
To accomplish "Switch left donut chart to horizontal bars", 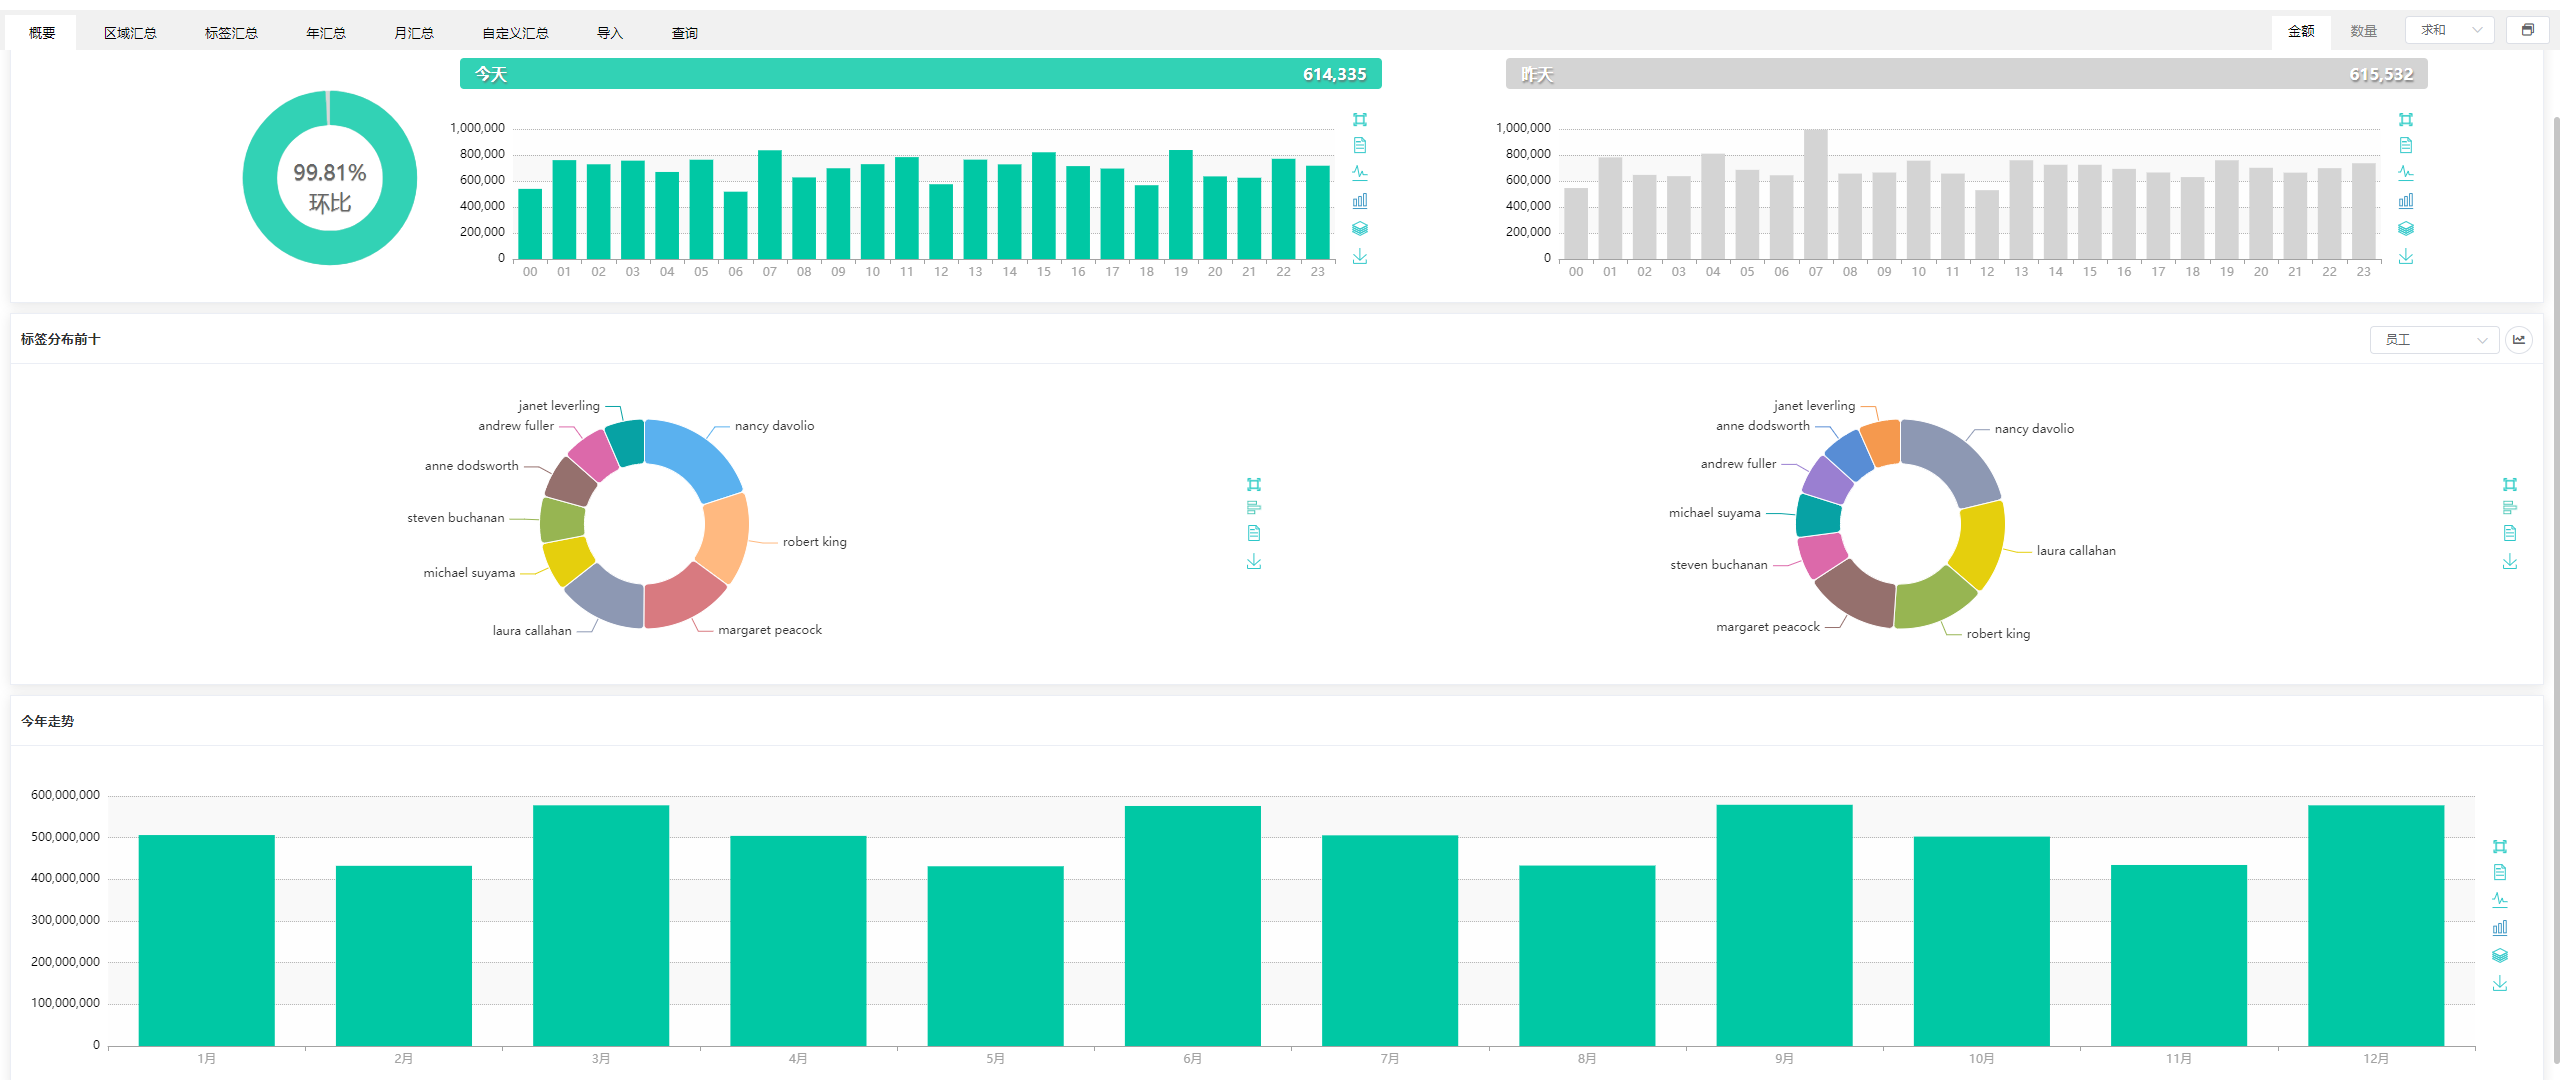I will pyautogui.click(x=1254, y=508).
